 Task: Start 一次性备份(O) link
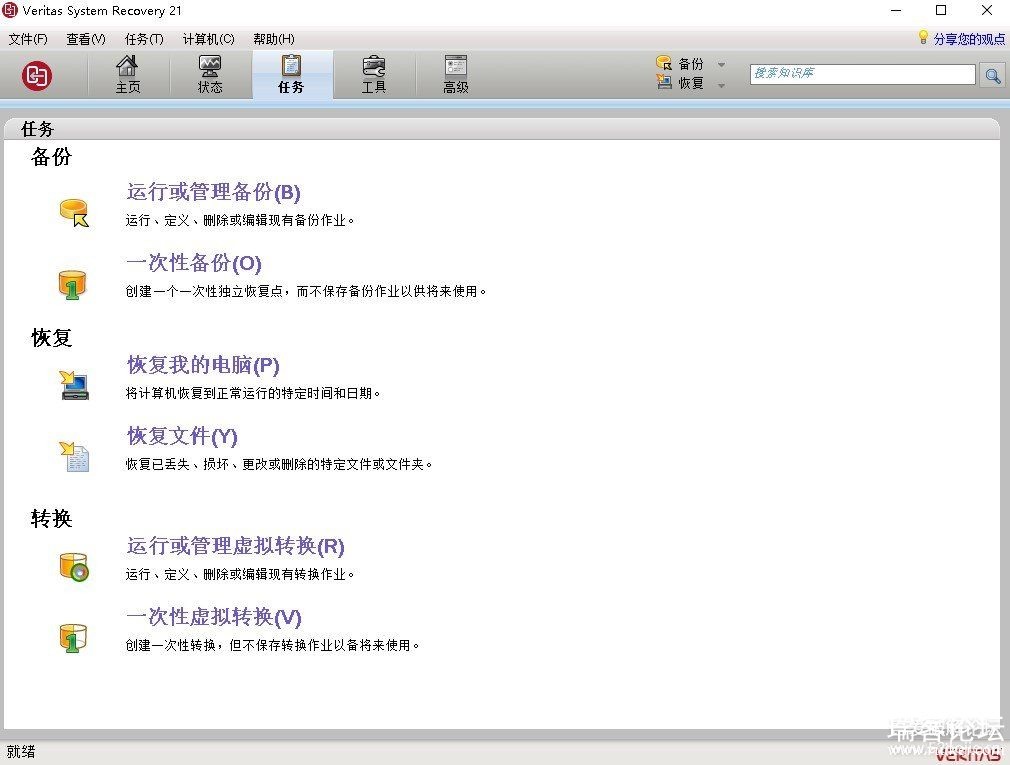194,263
